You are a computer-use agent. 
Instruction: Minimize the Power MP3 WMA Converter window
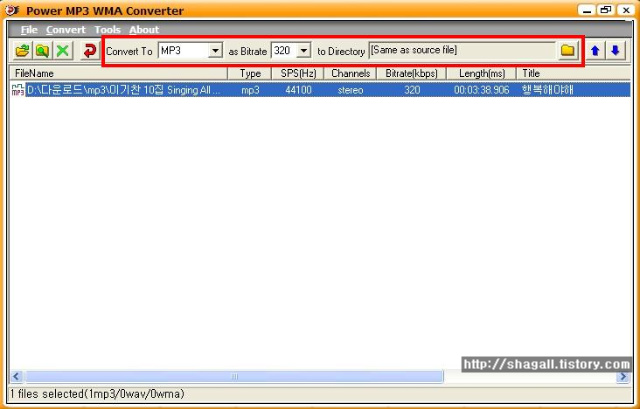(x=587, y=10)
